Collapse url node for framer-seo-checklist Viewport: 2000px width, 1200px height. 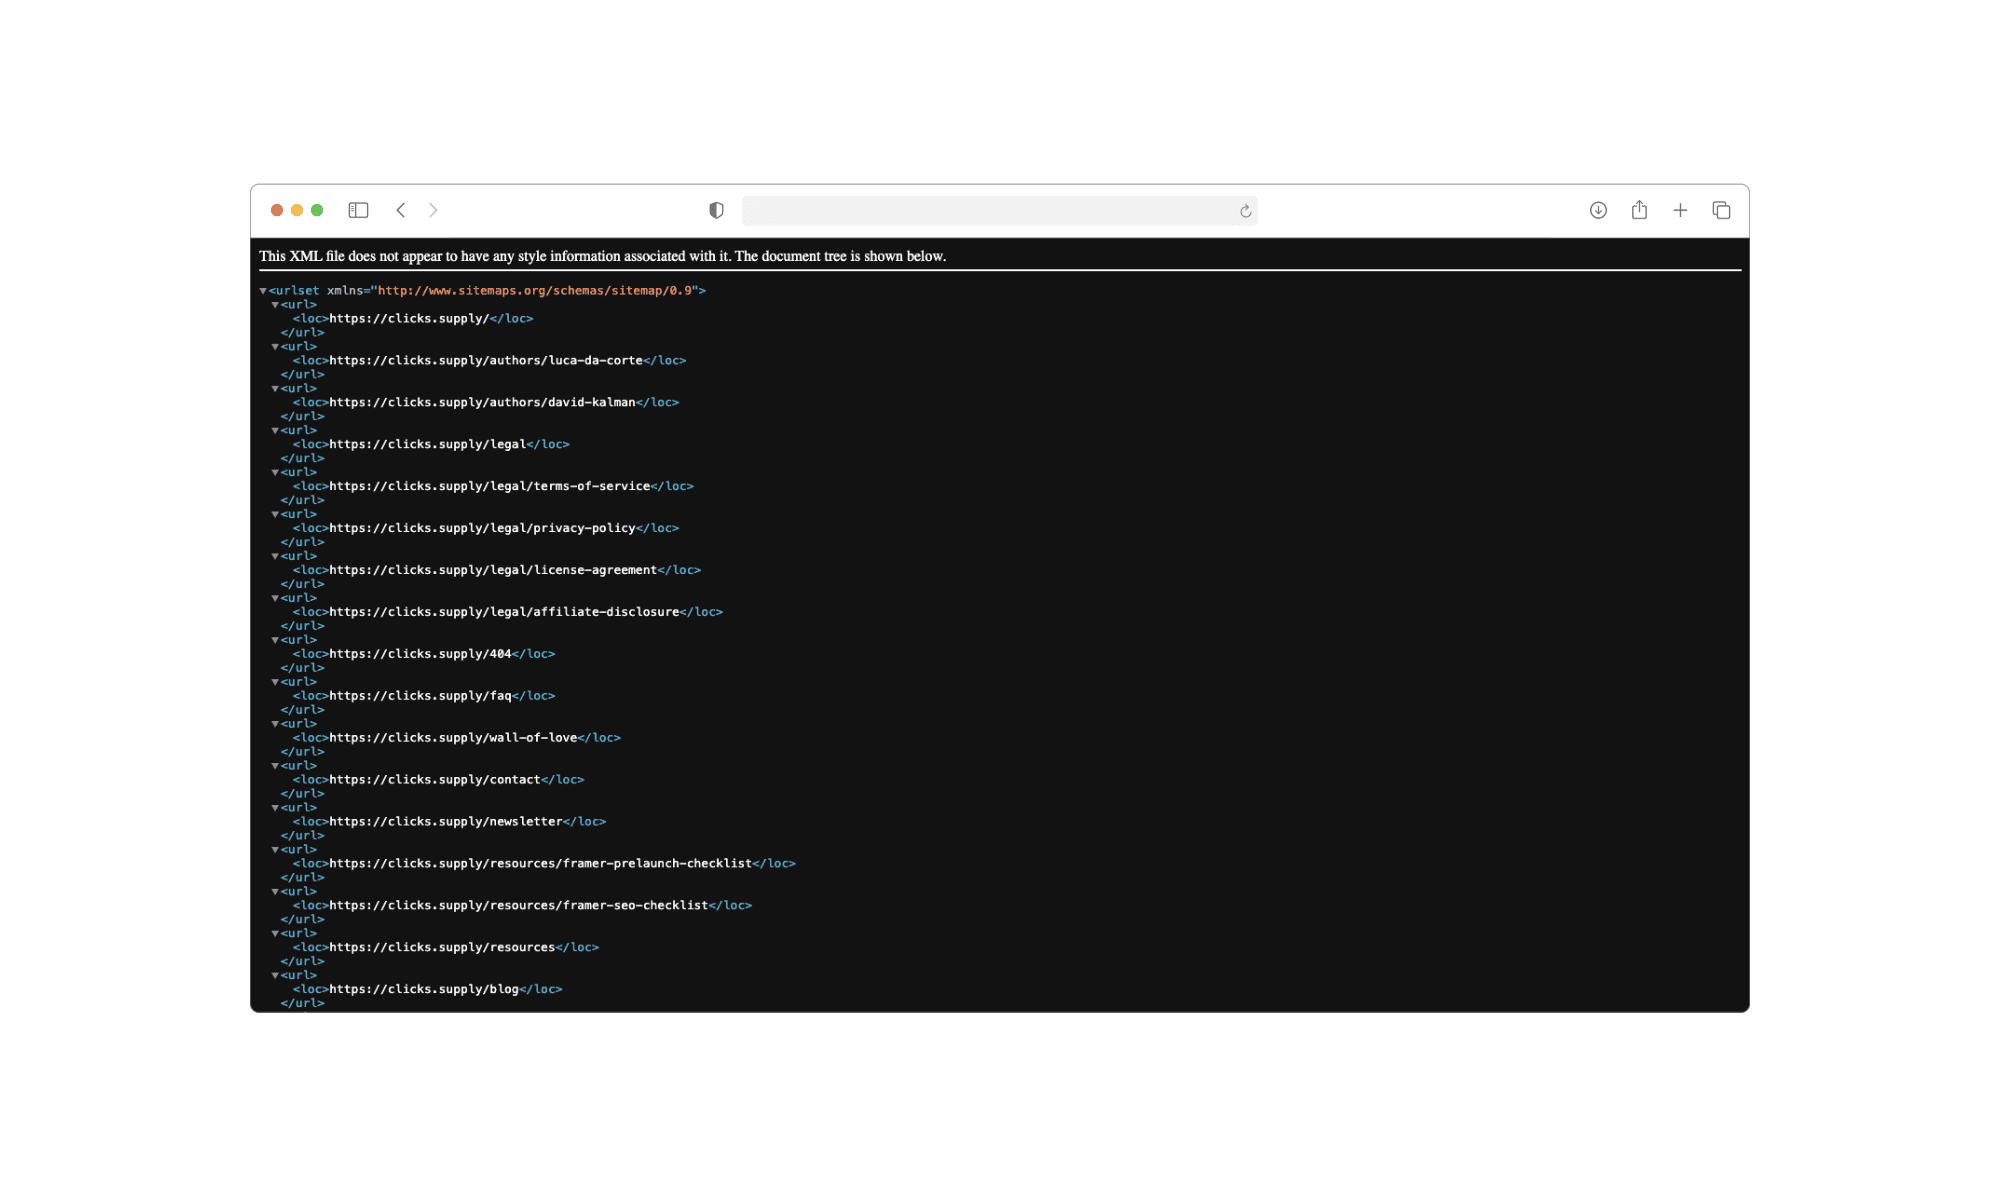tap(275, 893)
